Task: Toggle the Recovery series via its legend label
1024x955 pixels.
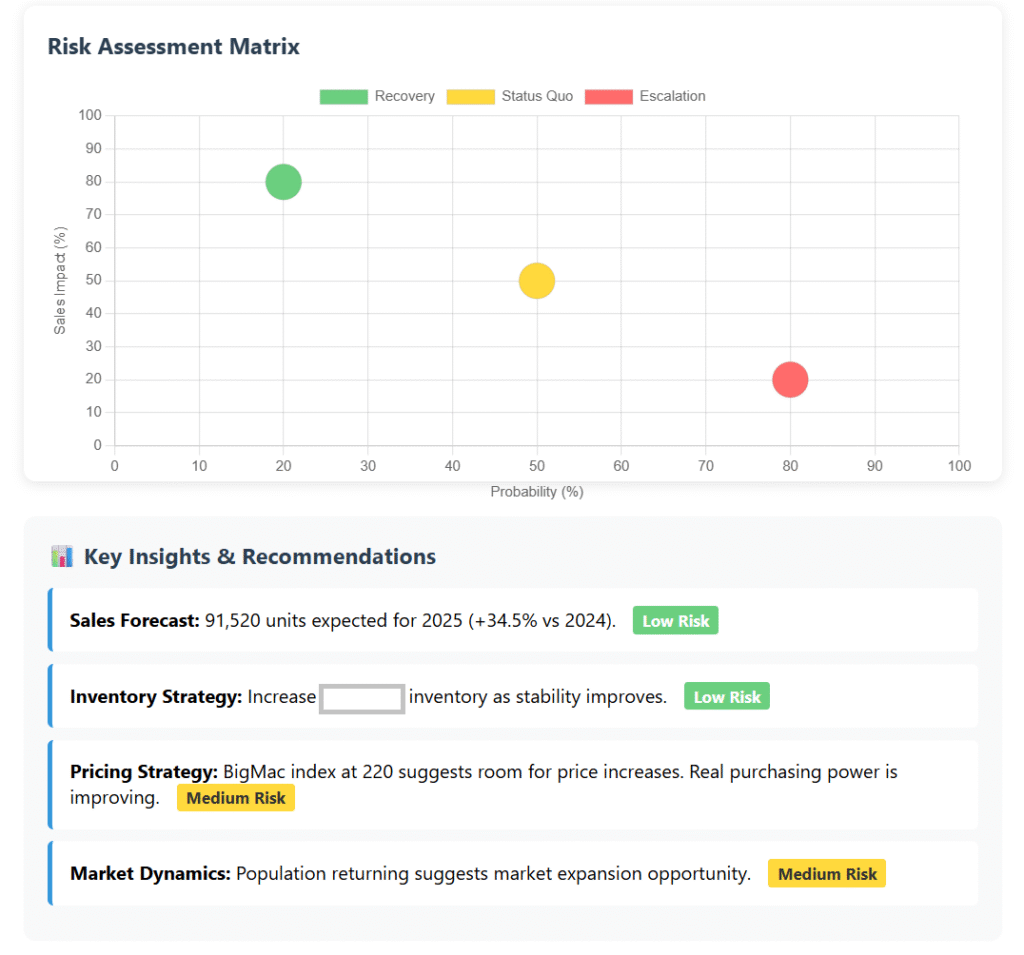Action: (404, 96)
